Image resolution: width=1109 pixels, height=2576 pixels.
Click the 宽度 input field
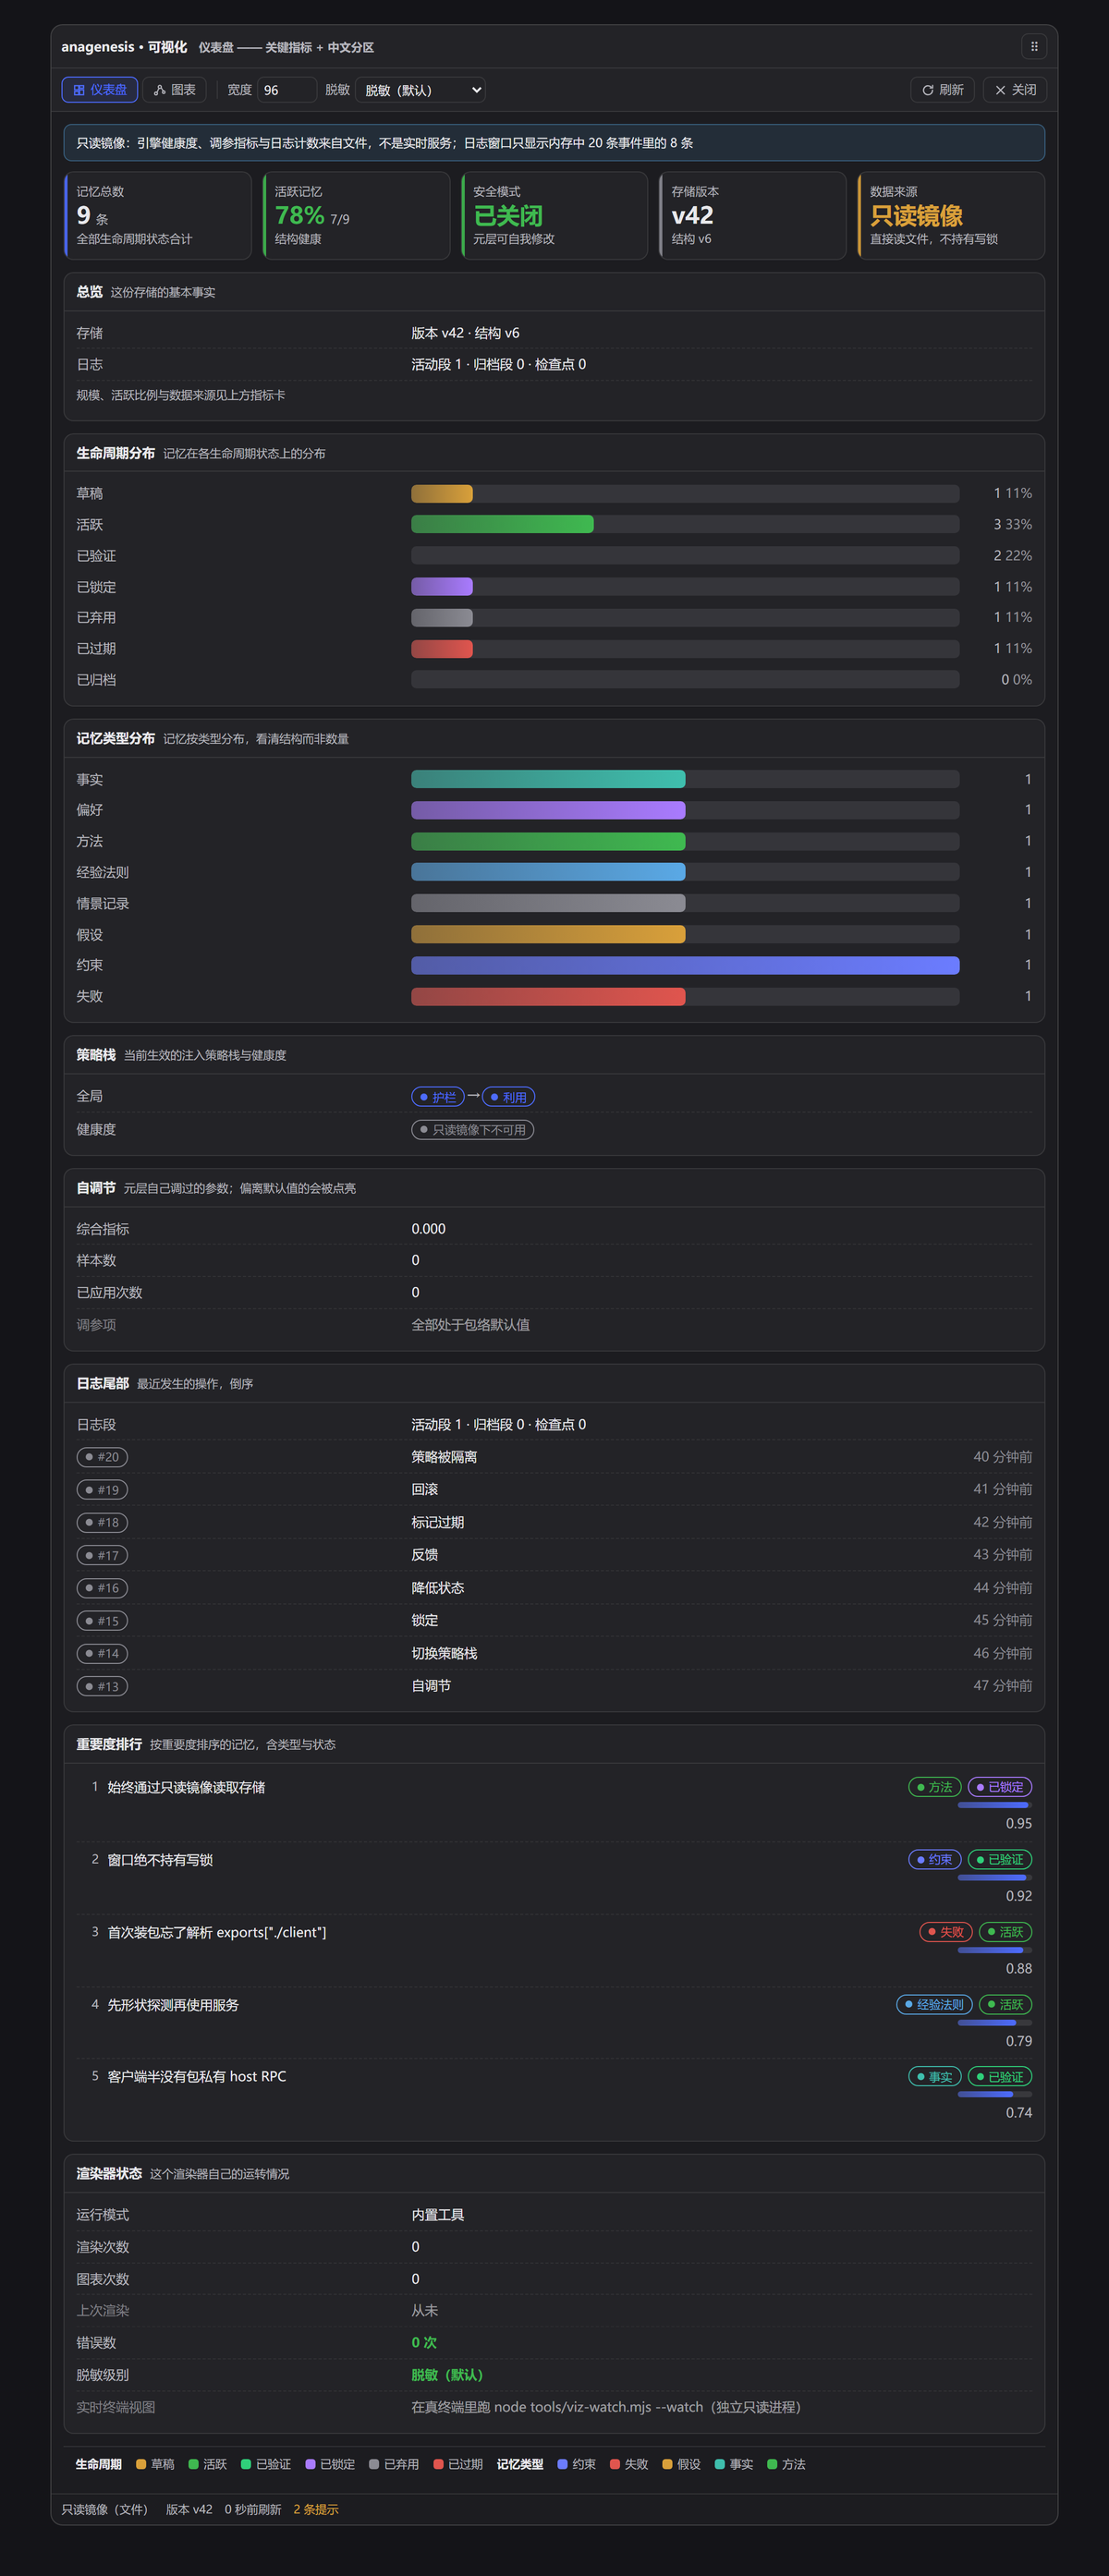(287, 90)
